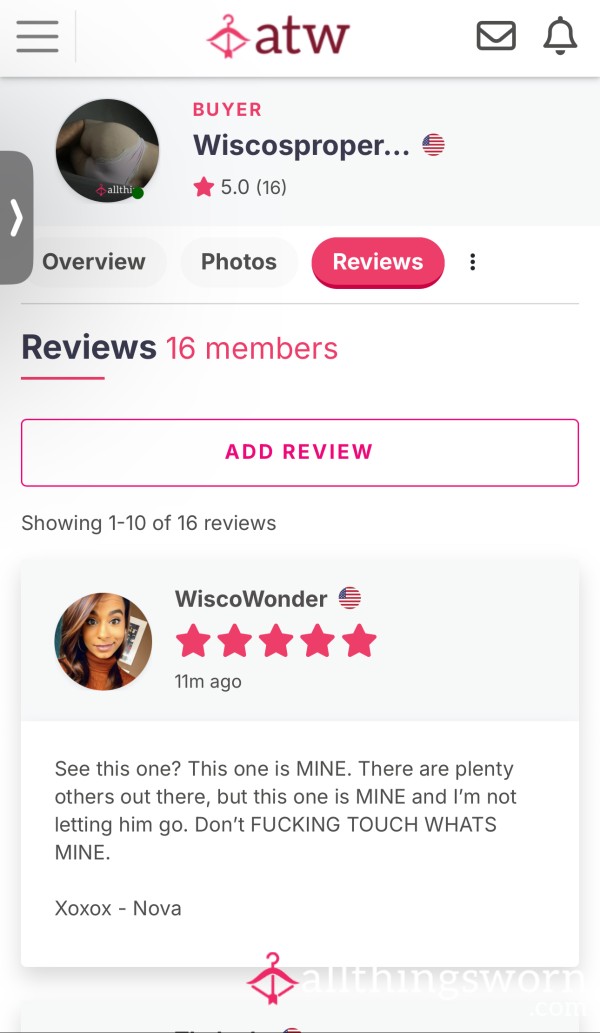This screenshot has height=1033, width=600.
Task: Click the Wiscosproper profile name
Action: click(301, 145)
